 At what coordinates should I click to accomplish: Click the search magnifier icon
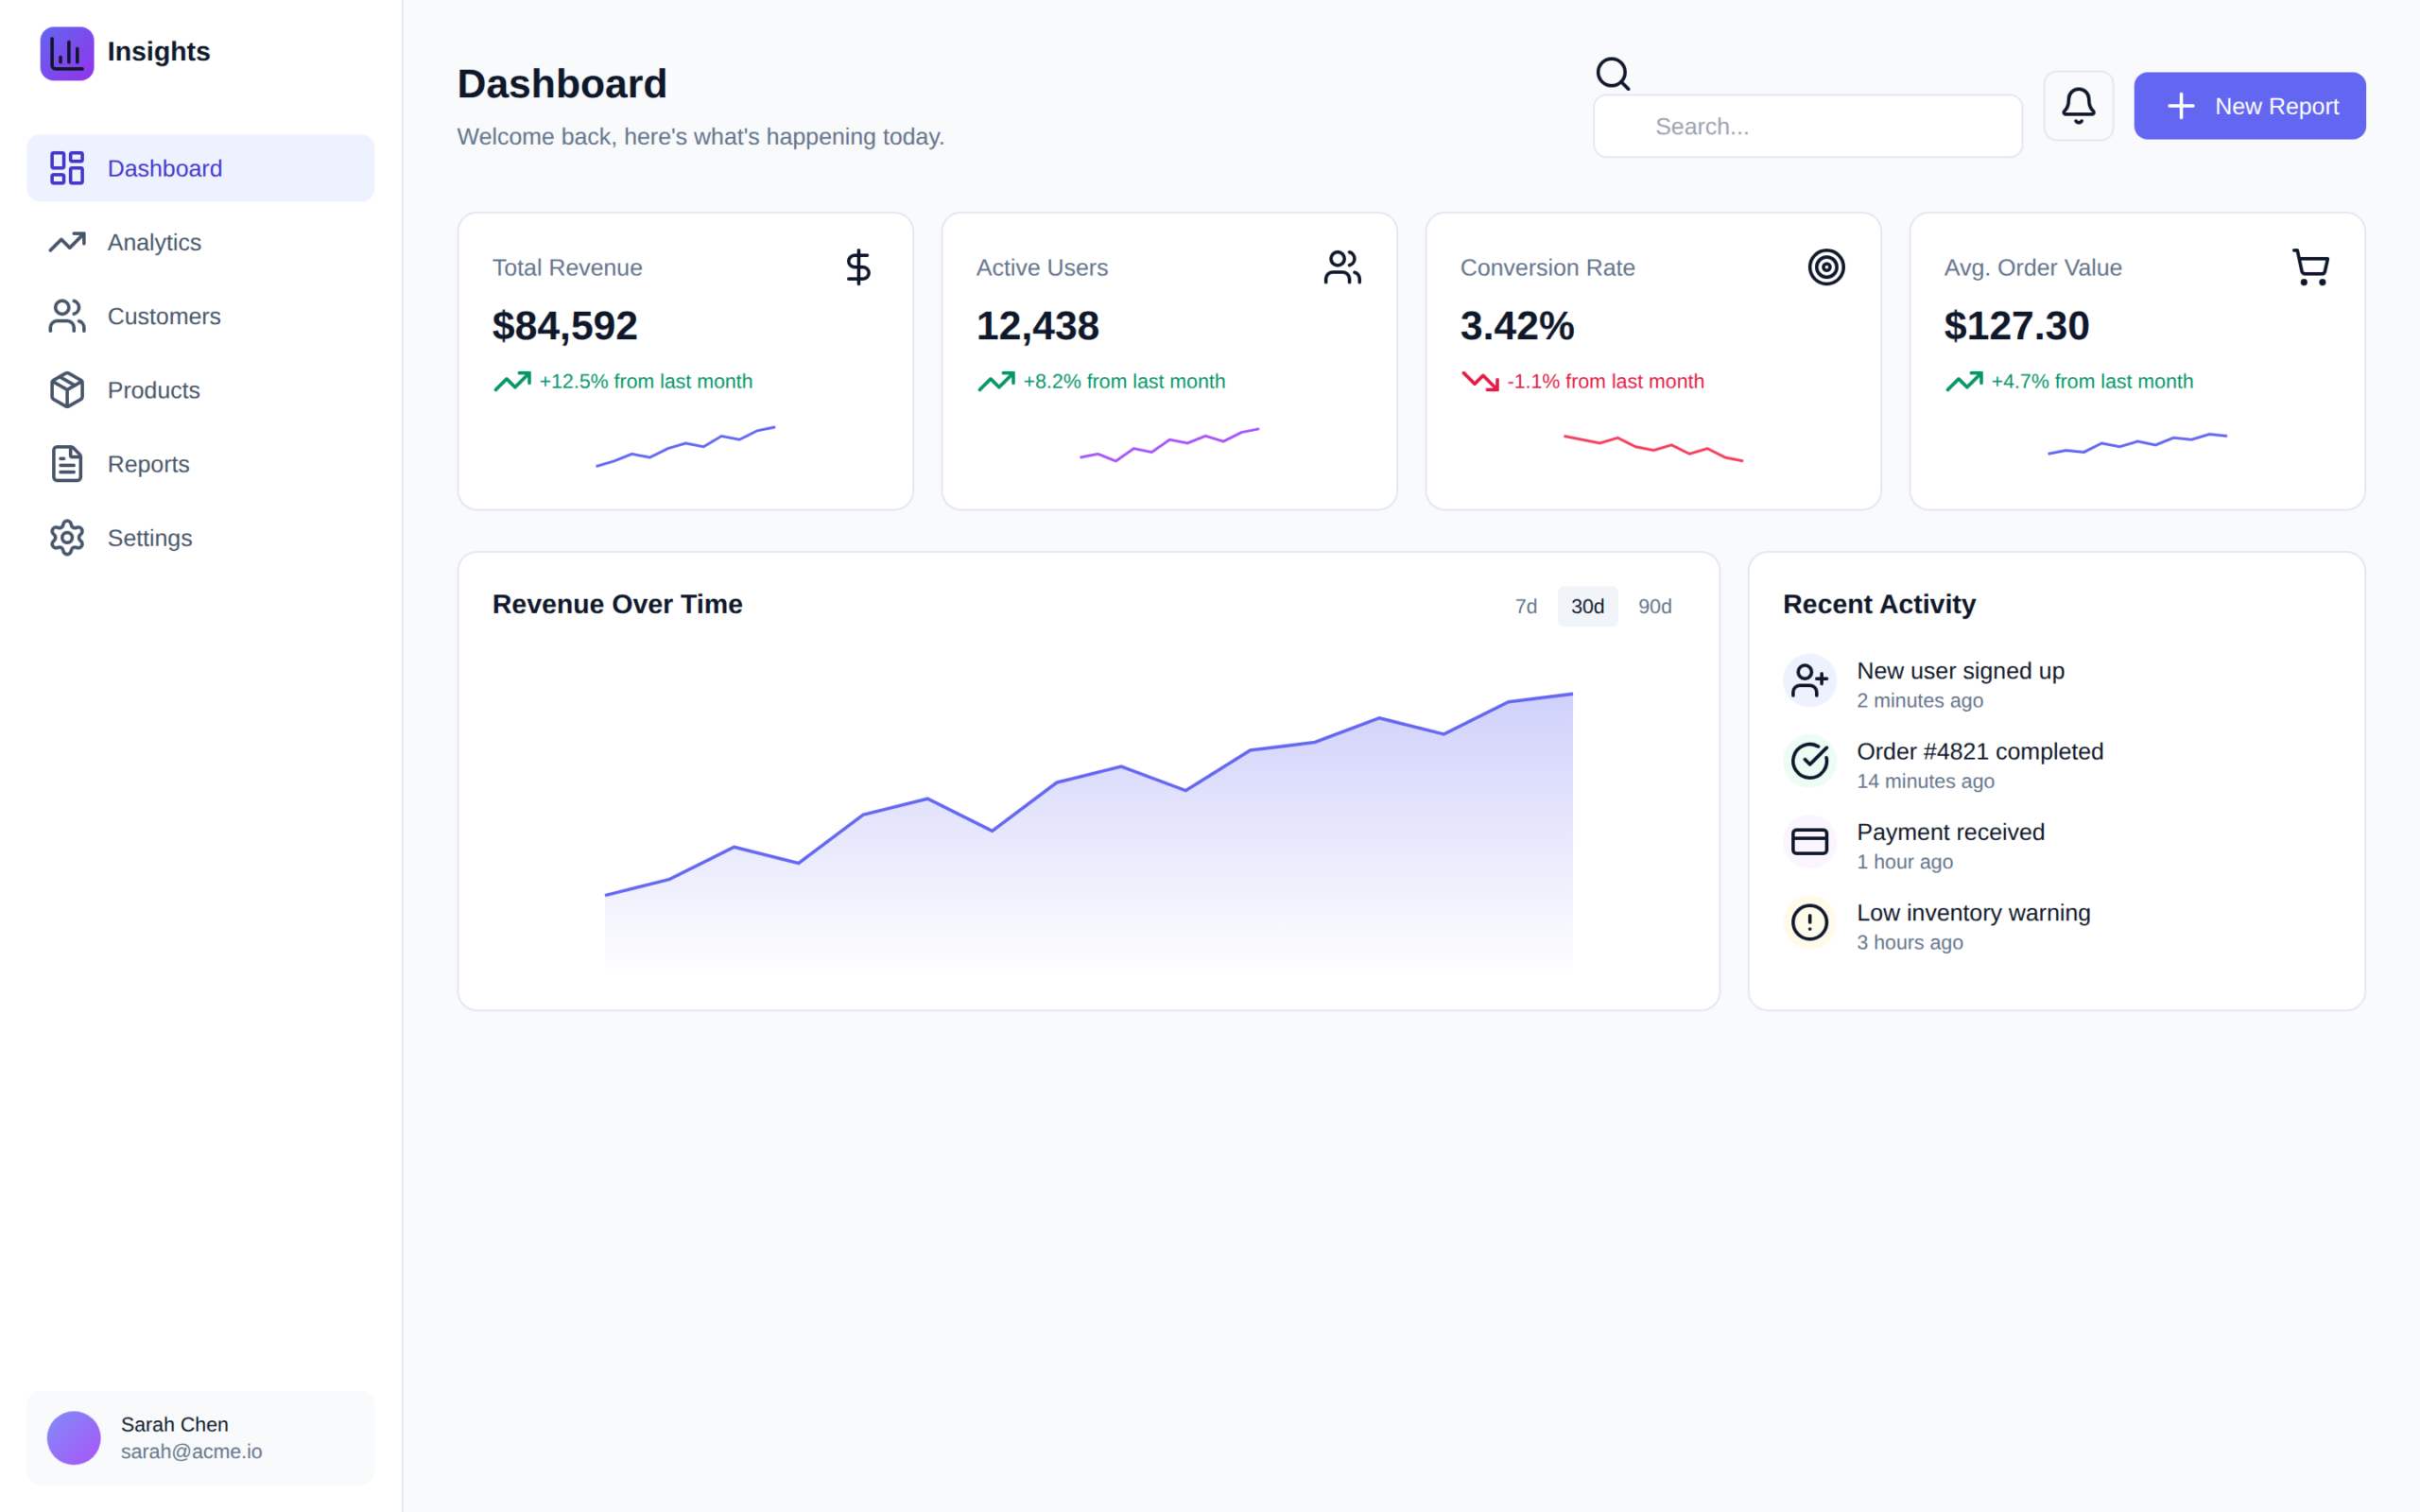(x=1613, y=74)
